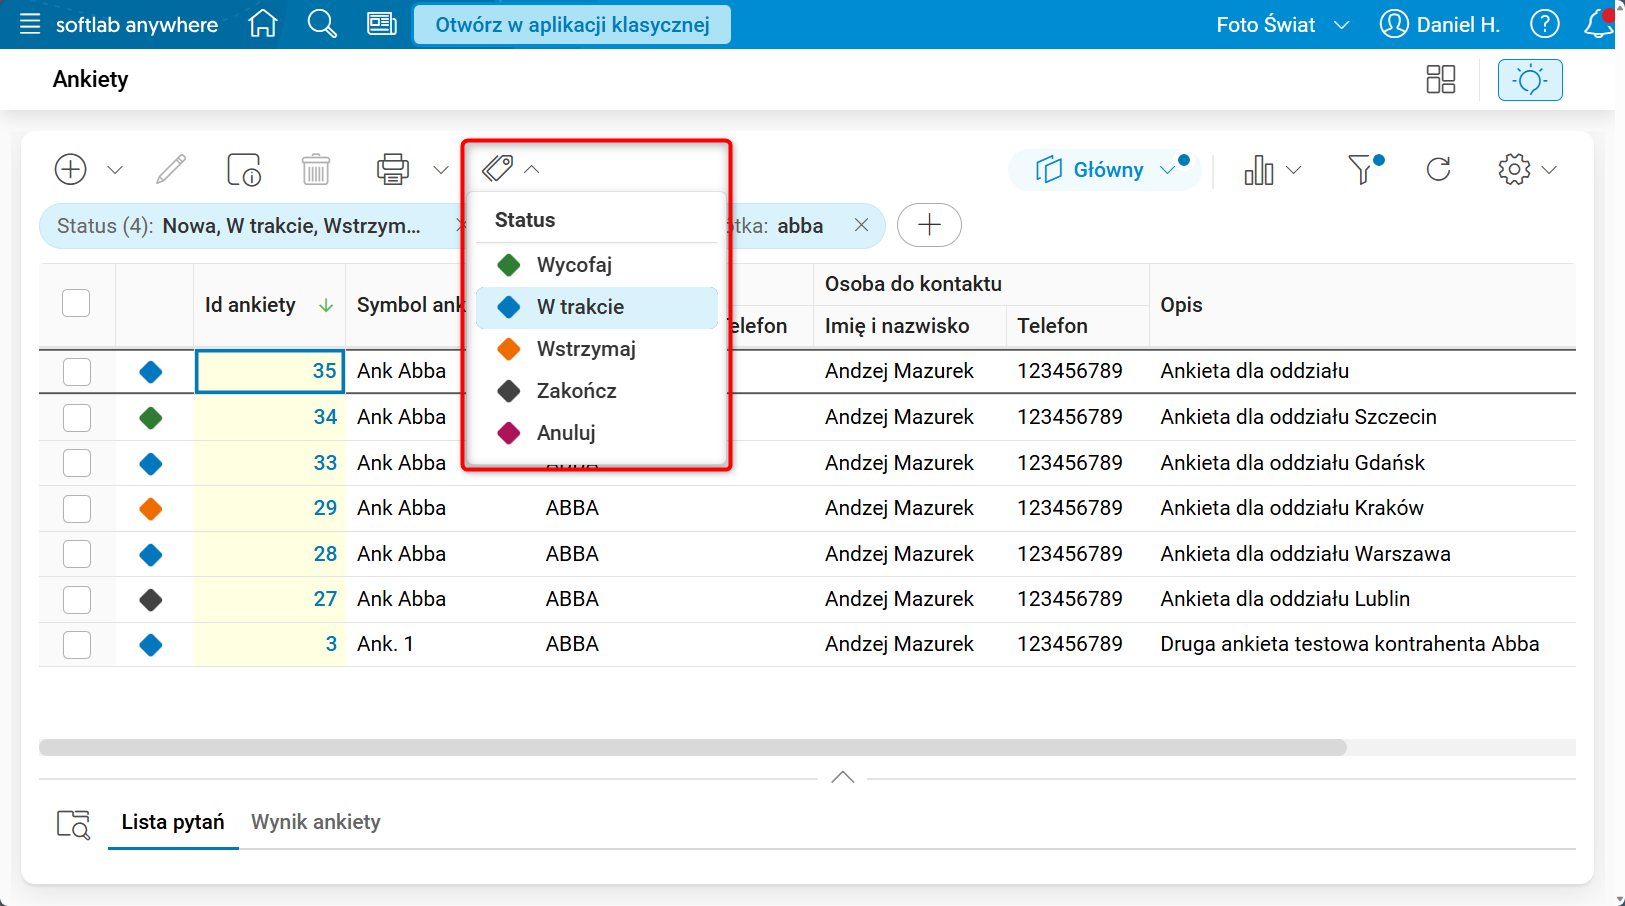Click the blue status diamond for survey 33
The height and width of the screenshot is (906, 1625).
(151, 464)
